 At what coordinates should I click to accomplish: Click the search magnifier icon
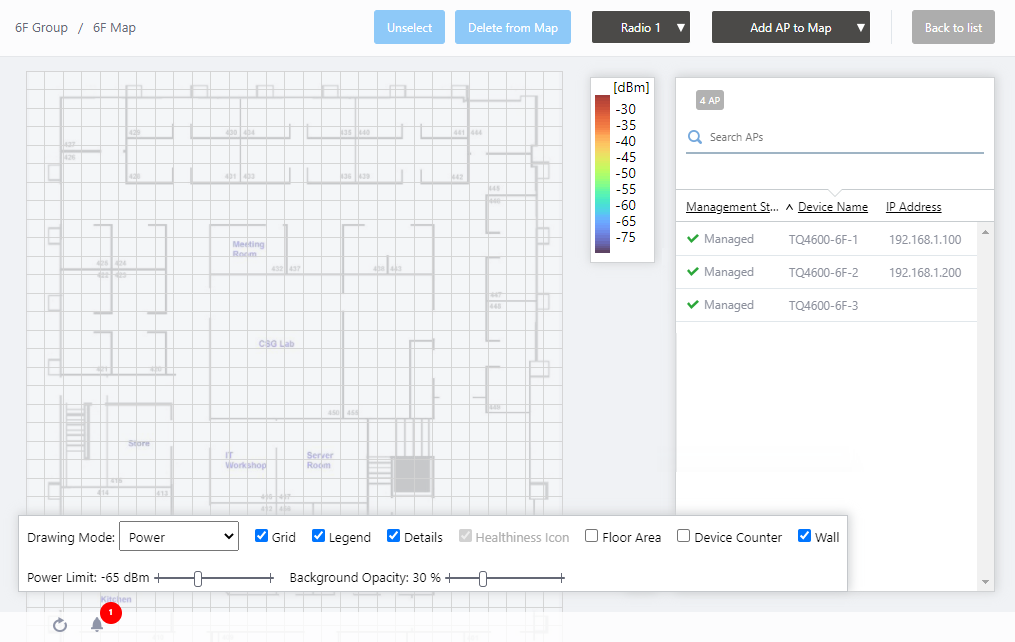click(694, 137)
